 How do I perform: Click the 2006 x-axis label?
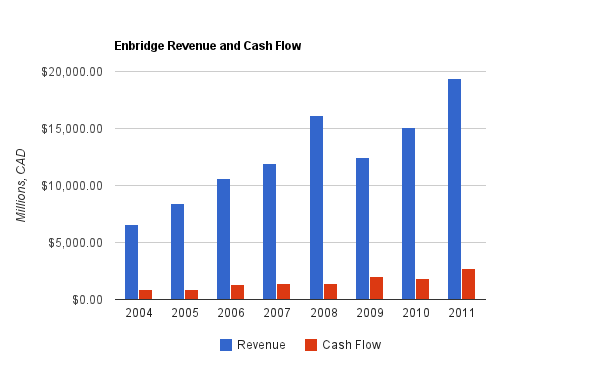point(231,313)
